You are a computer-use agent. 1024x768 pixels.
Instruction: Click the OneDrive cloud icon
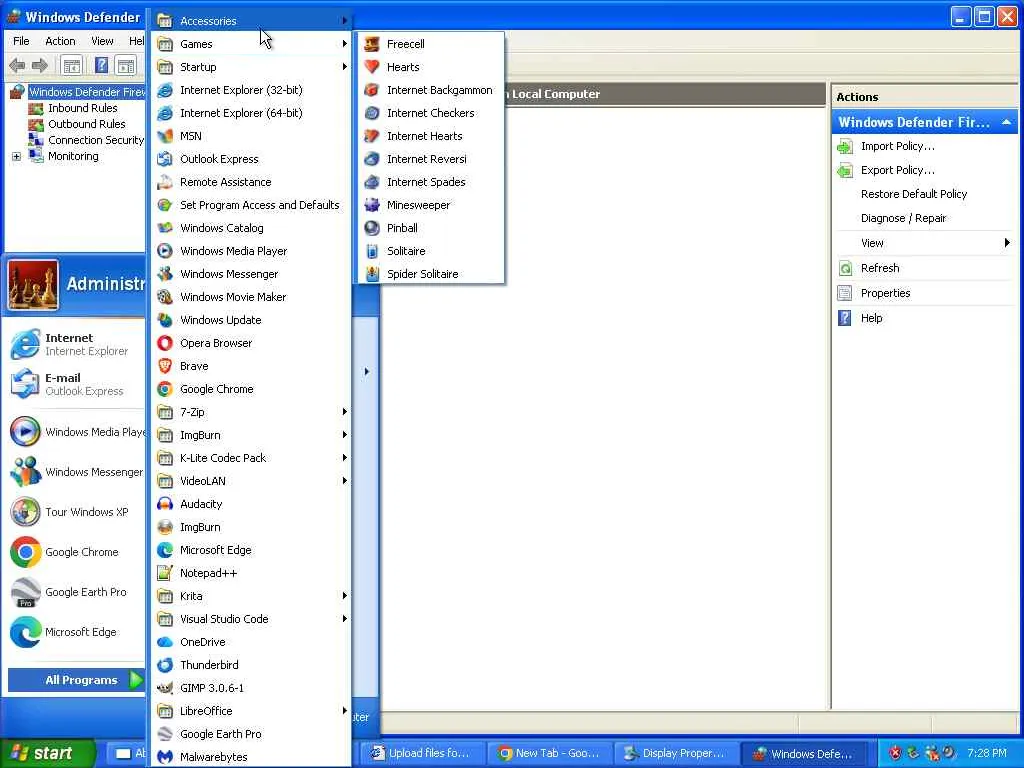[165, 642]
